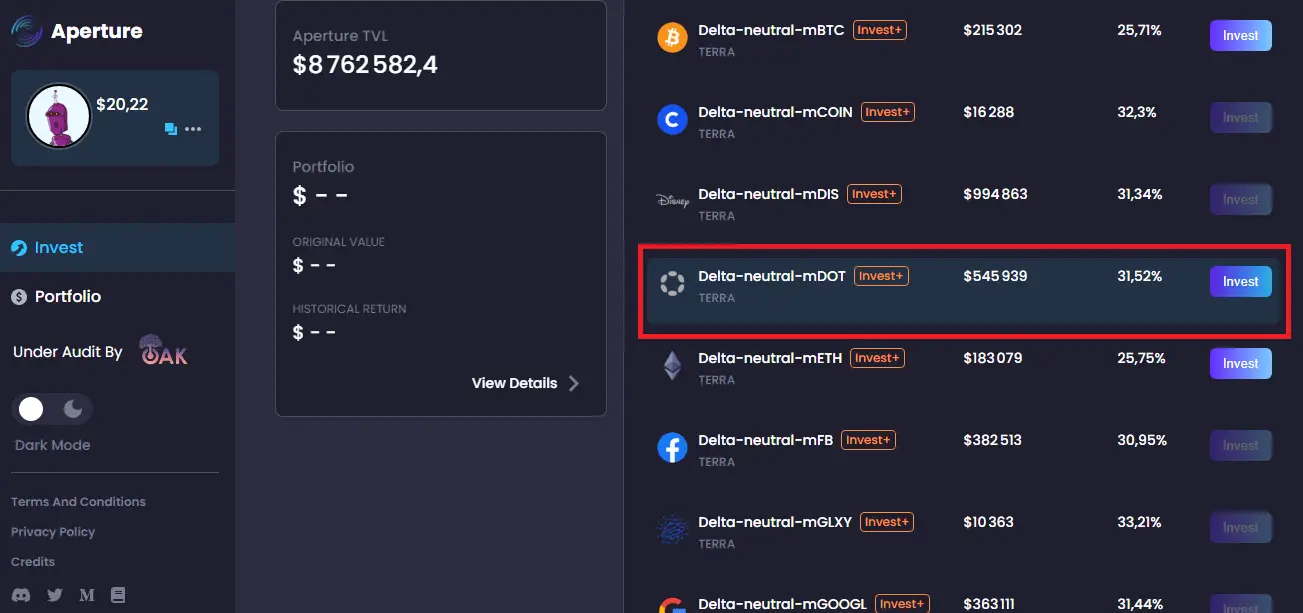Click the Ethereum icon for mETH strategy
Image resolution: width=1303 pixels, height=613 pixels.
click(x=672, y=366)
